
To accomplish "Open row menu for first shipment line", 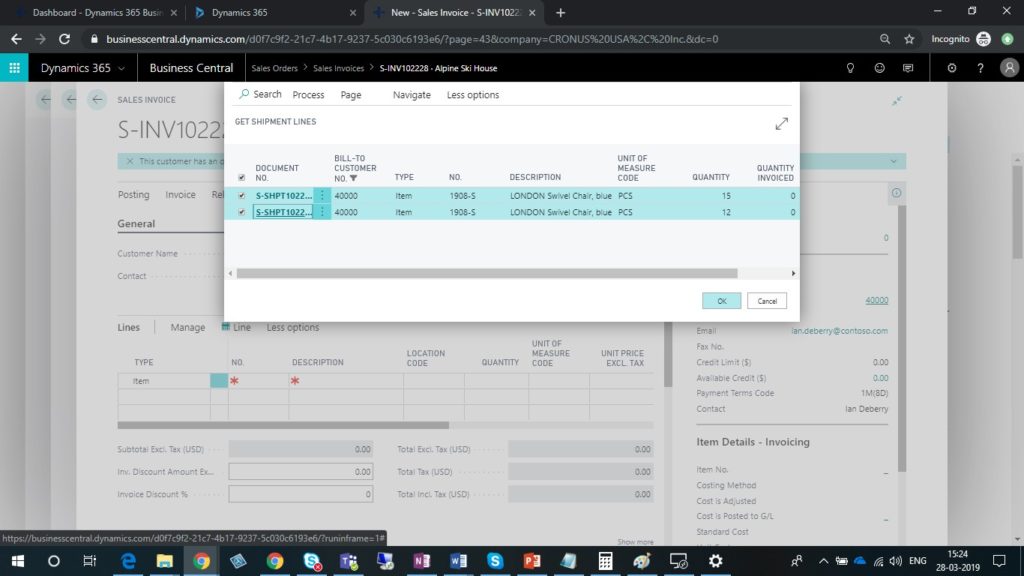I will tap(322, 196).
